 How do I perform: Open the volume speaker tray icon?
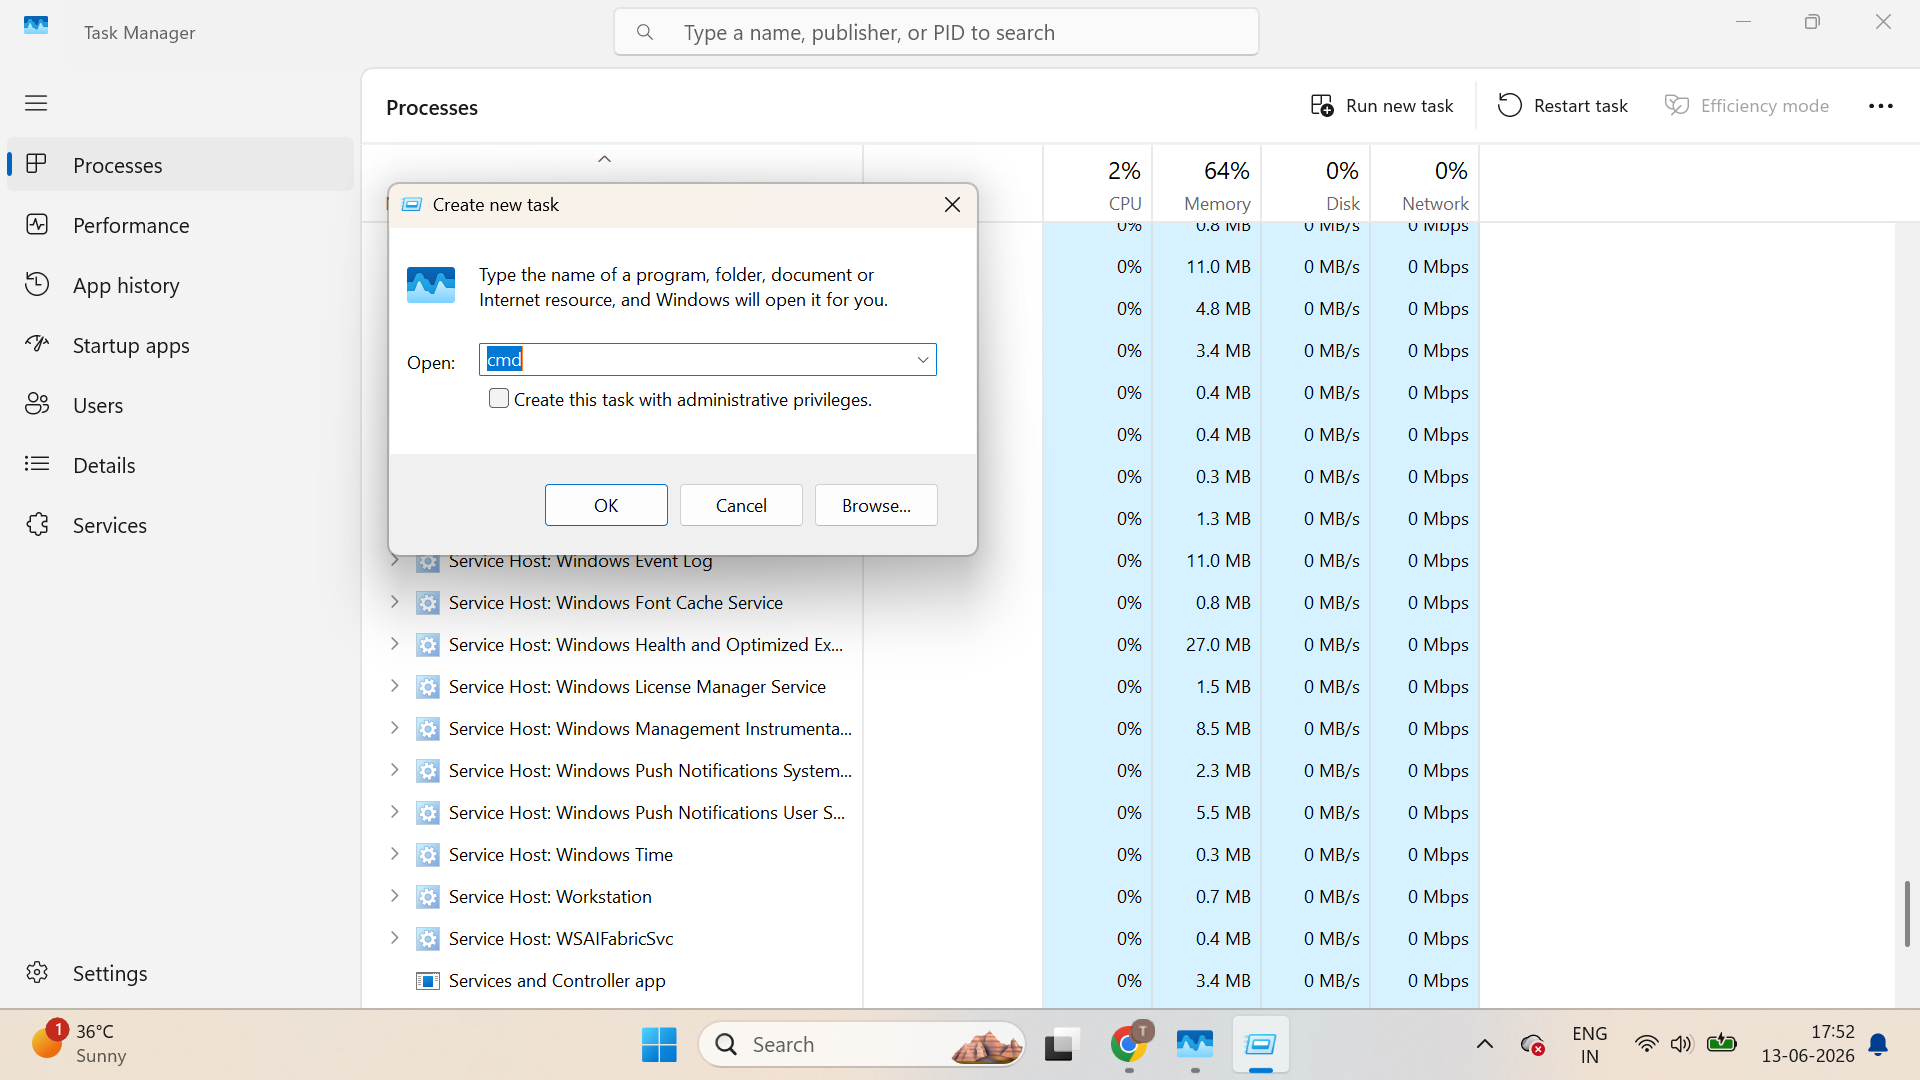pos(1681,1044)
